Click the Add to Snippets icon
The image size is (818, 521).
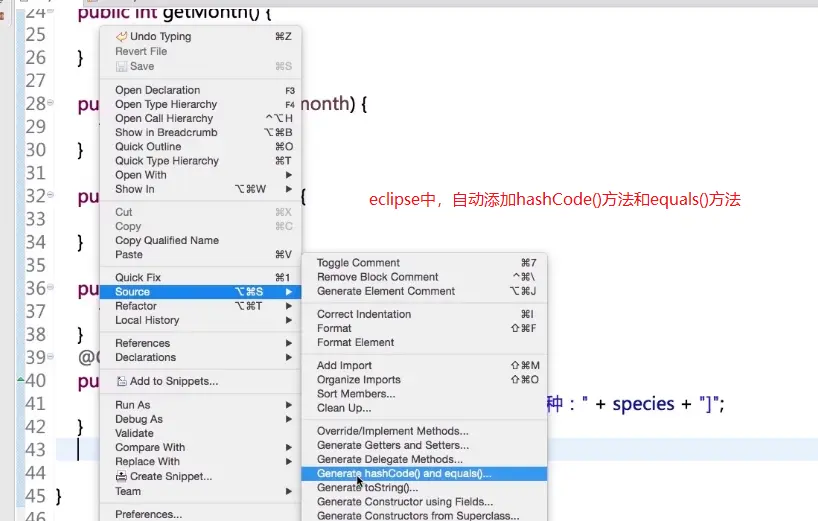(122, 381)
